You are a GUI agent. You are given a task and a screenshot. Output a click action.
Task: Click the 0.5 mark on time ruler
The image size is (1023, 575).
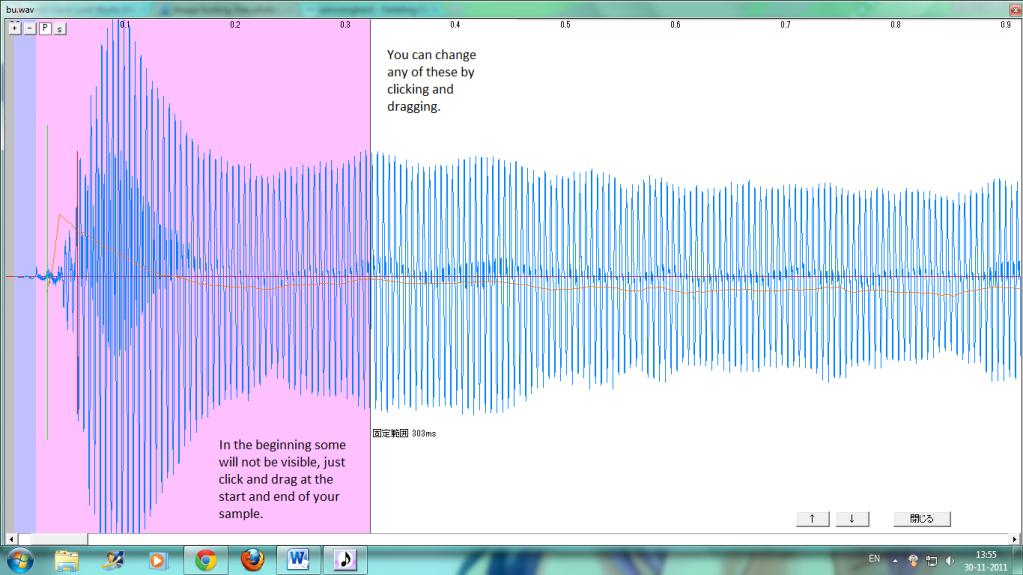point(565,24)
